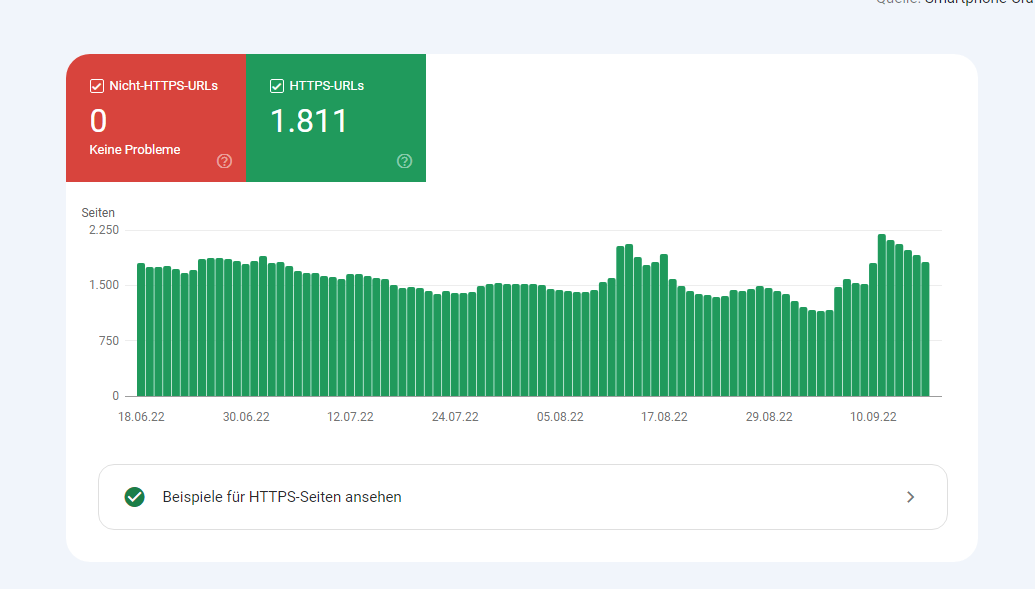Click the first bar of the chart
This screenshot has width=1035, height=589.
point(141,330)
